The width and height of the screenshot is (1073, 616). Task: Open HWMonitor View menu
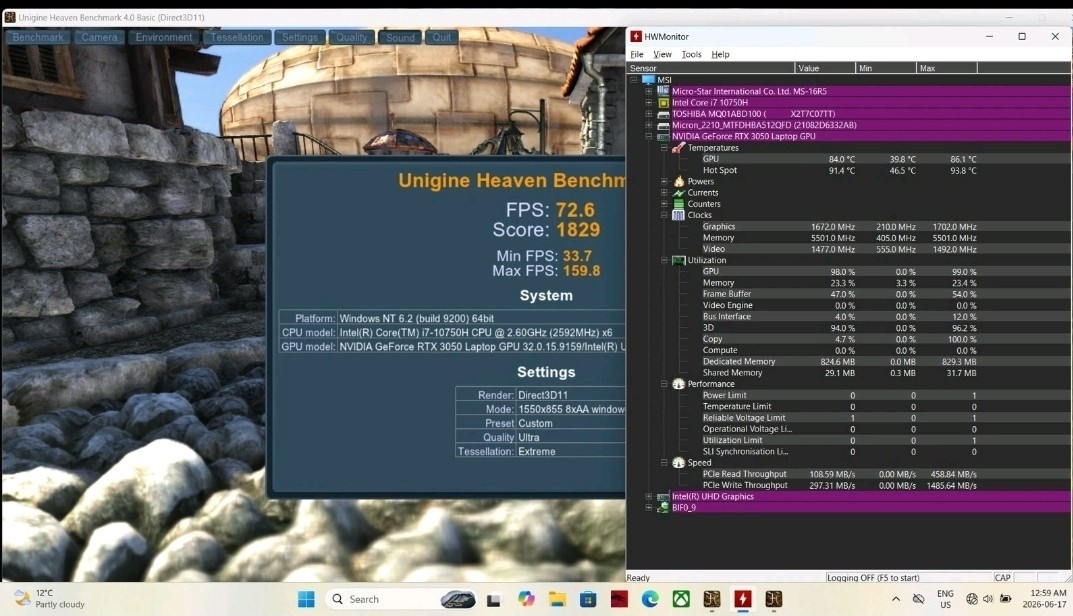pos(662,54)
